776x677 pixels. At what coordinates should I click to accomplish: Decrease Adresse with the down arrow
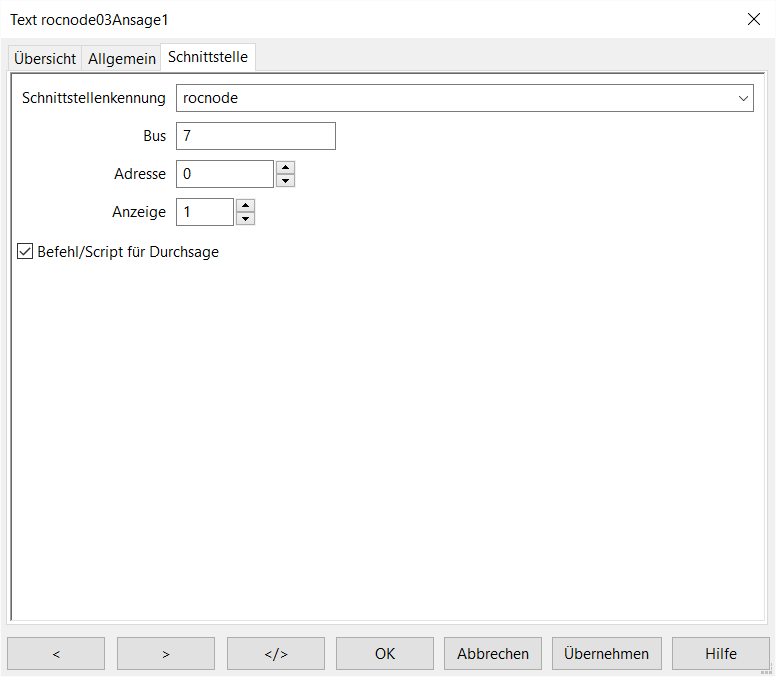coord(285,181)
